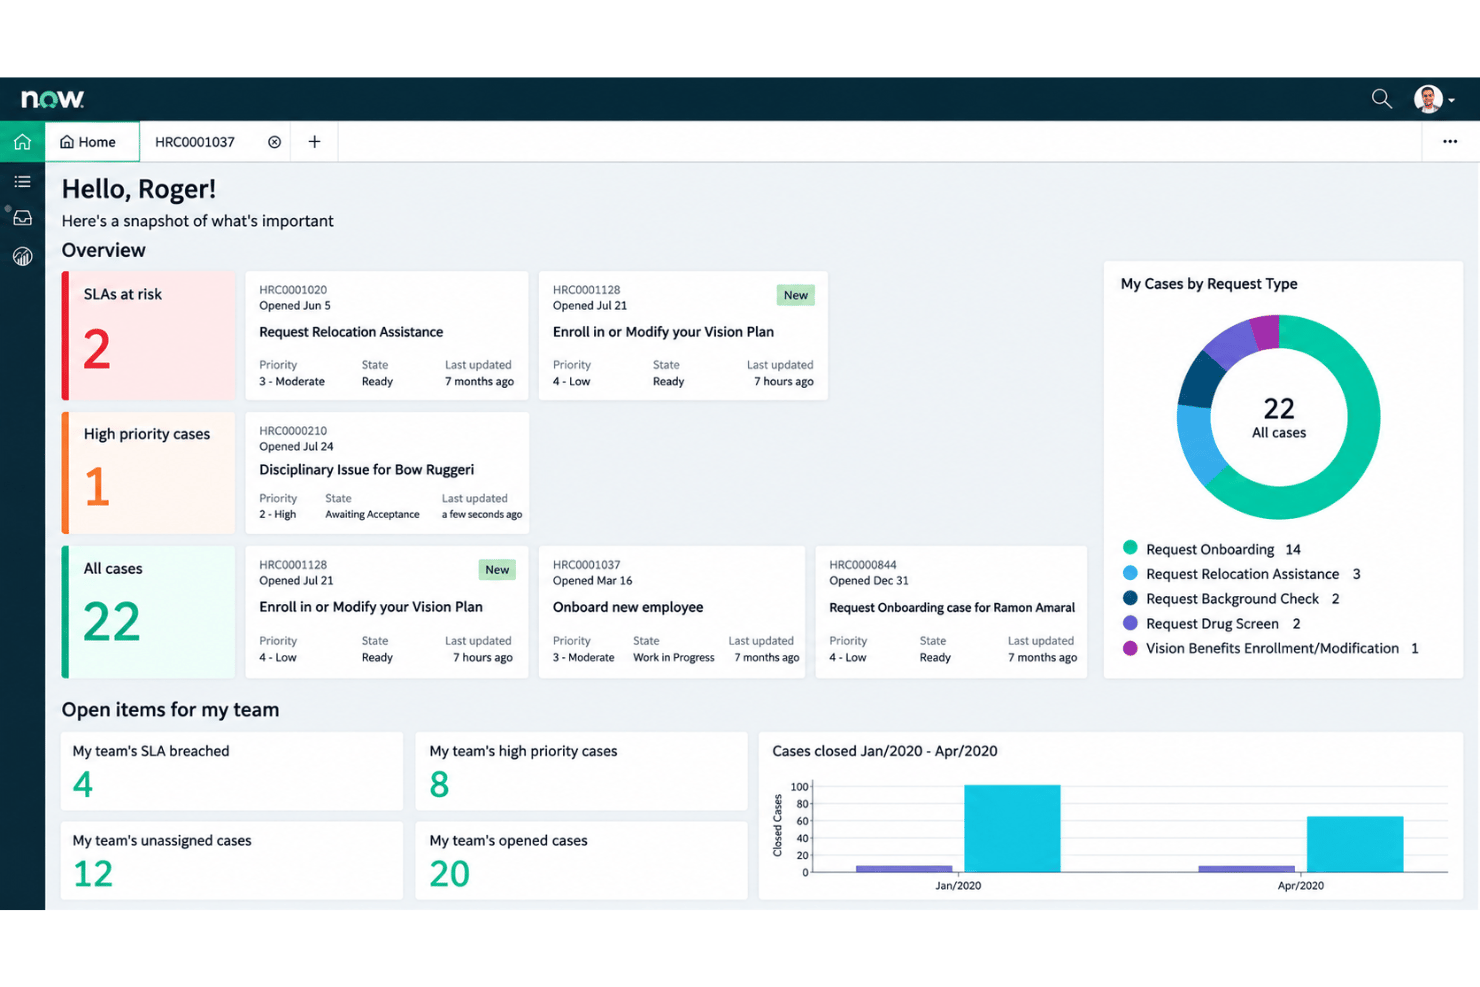Image resolution: width=1480 pixels, height=987 pixels.
Task: Click 'Work in Progress' state text
Action: pyautogui.click(x=673, y=658)
